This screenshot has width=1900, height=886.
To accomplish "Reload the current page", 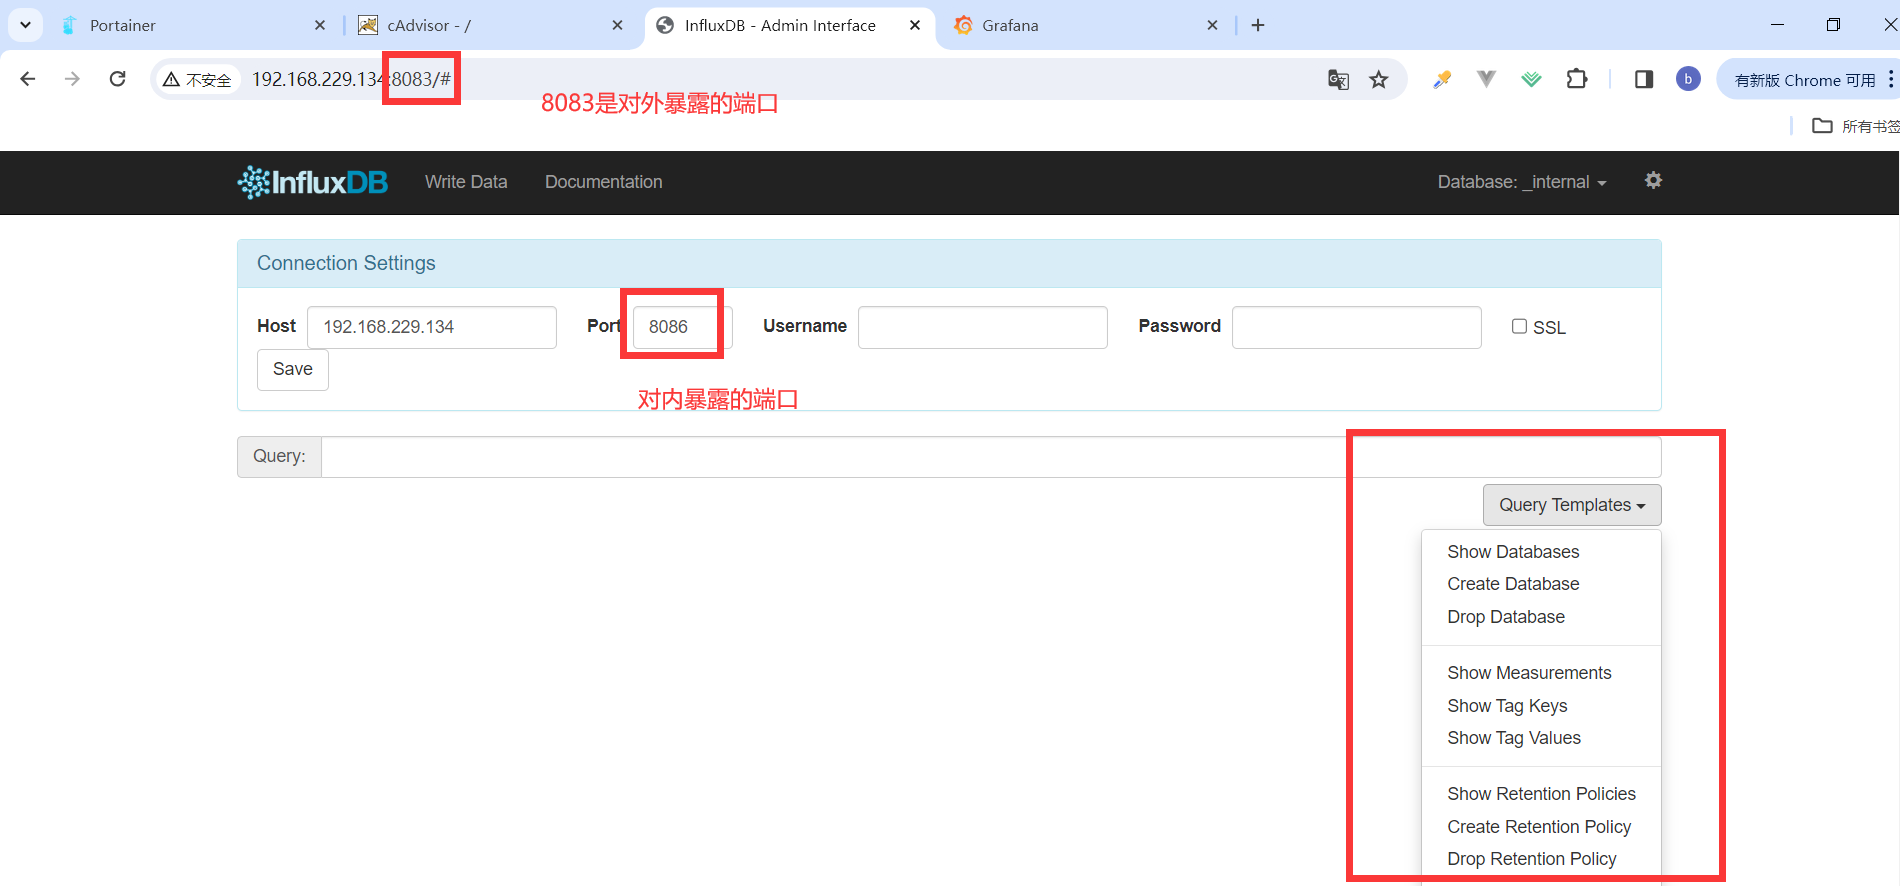I will pyautogui.click(x=117, y=79).
